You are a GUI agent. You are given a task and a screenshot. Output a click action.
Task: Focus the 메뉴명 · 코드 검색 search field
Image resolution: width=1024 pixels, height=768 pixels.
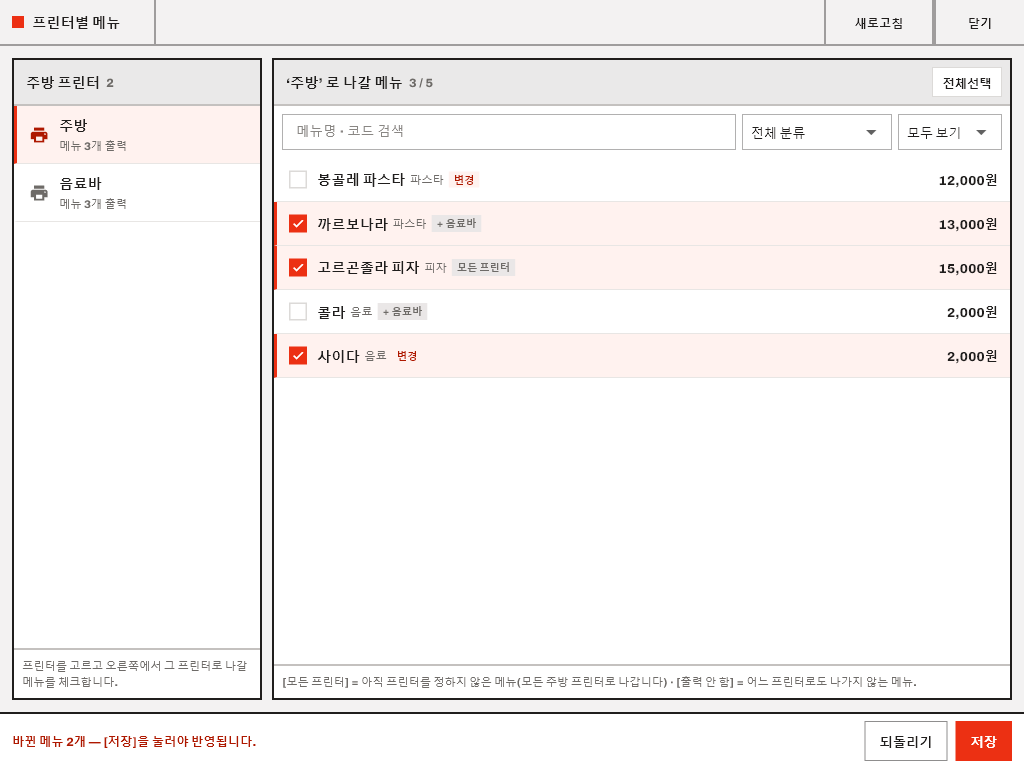point(509,132)
